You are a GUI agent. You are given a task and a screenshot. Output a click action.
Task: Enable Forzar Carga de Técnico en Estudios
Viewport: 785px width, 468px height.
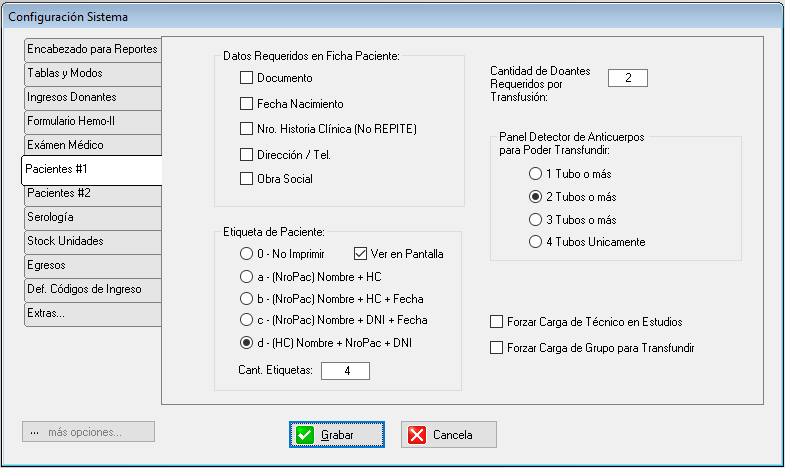point(497,322)
